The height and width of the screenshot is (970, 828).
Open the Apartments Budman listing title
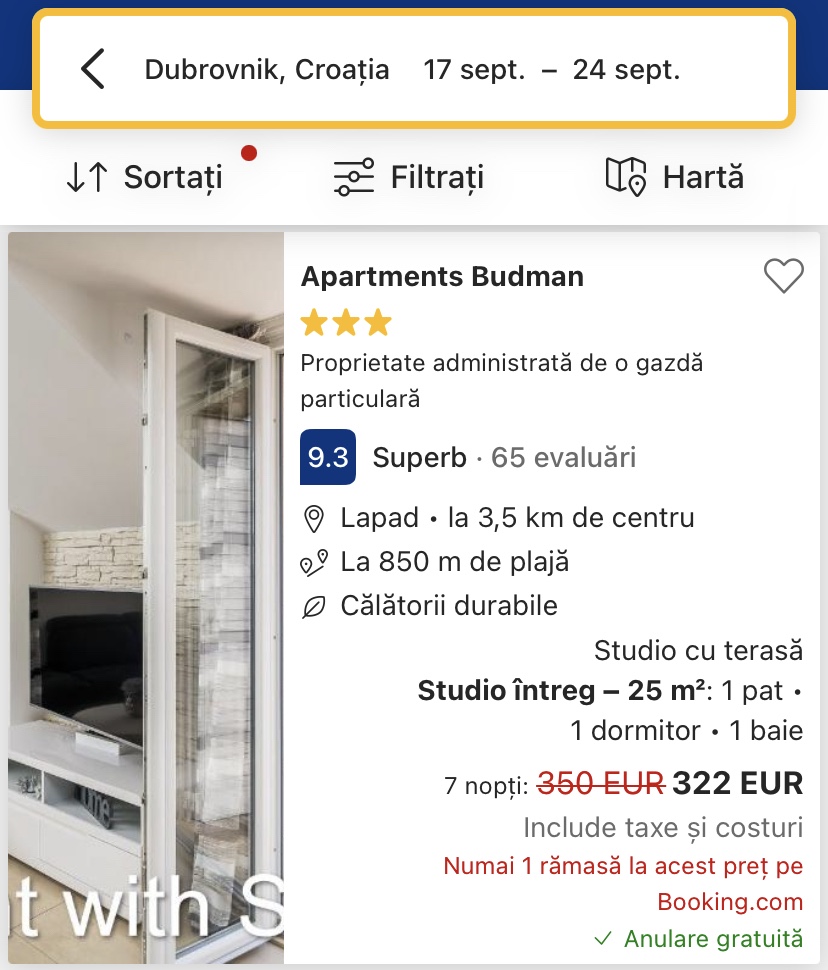pyautogui.click(x=442, y=277)
